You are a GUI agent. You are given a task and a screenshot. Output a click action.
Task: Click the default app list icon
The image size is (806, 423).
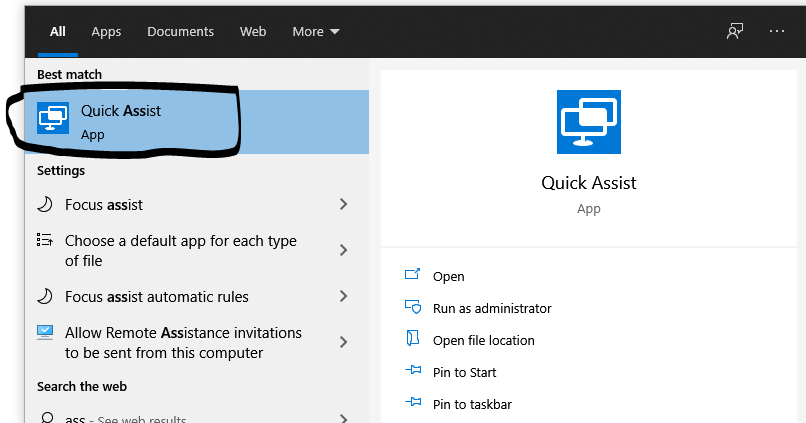pos(45,240)
